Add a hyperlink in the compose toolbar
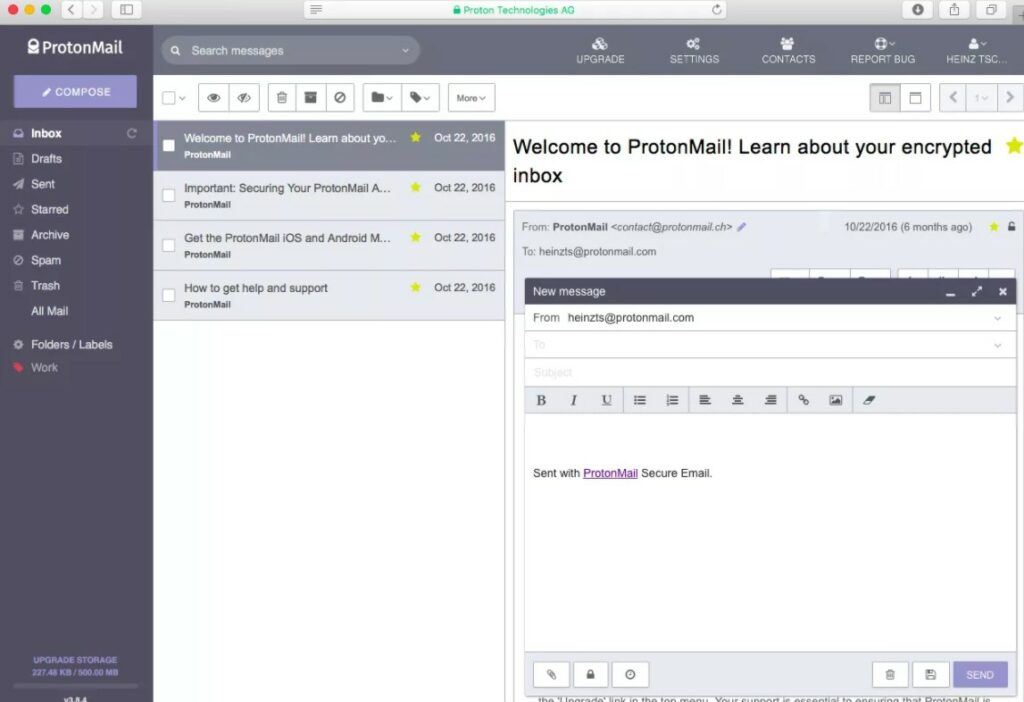This screenshot has height=702, width=1024. click(804, 399)
